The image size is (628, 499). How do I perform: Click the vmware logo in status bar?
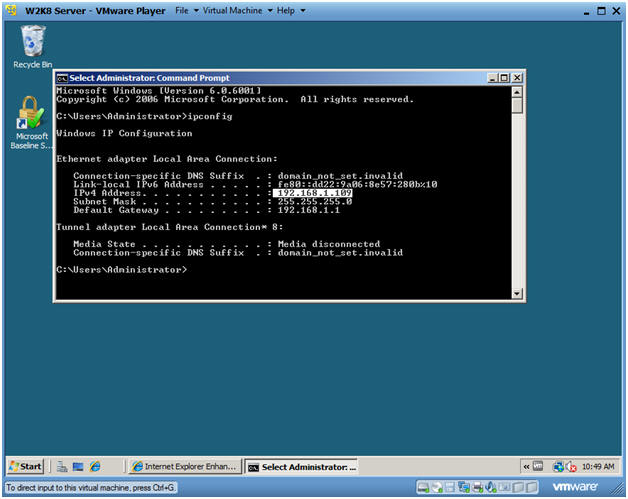(575, 487)
